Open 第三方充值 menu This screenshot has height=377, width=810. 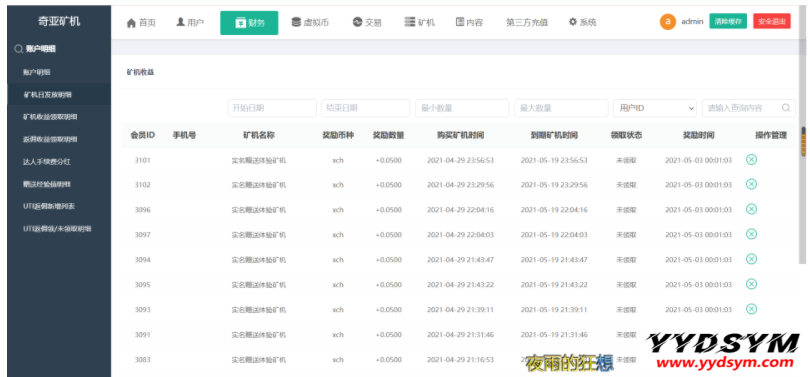click(x=527, y=23)
